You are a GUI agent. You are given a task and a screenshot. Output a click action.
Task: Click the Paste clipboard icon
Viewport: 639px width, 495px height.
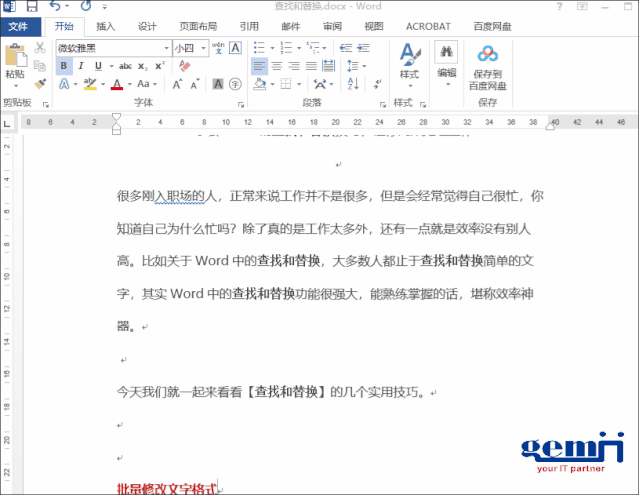pyautogui.click(x=15, y=56)
